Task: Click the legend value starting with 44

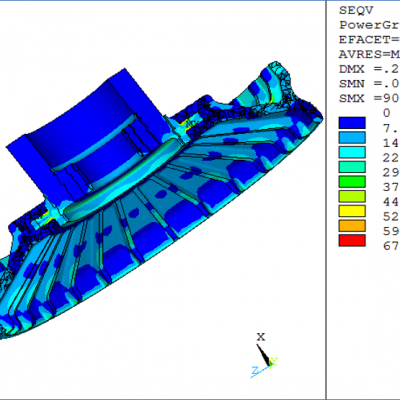Action: (391, 201)
